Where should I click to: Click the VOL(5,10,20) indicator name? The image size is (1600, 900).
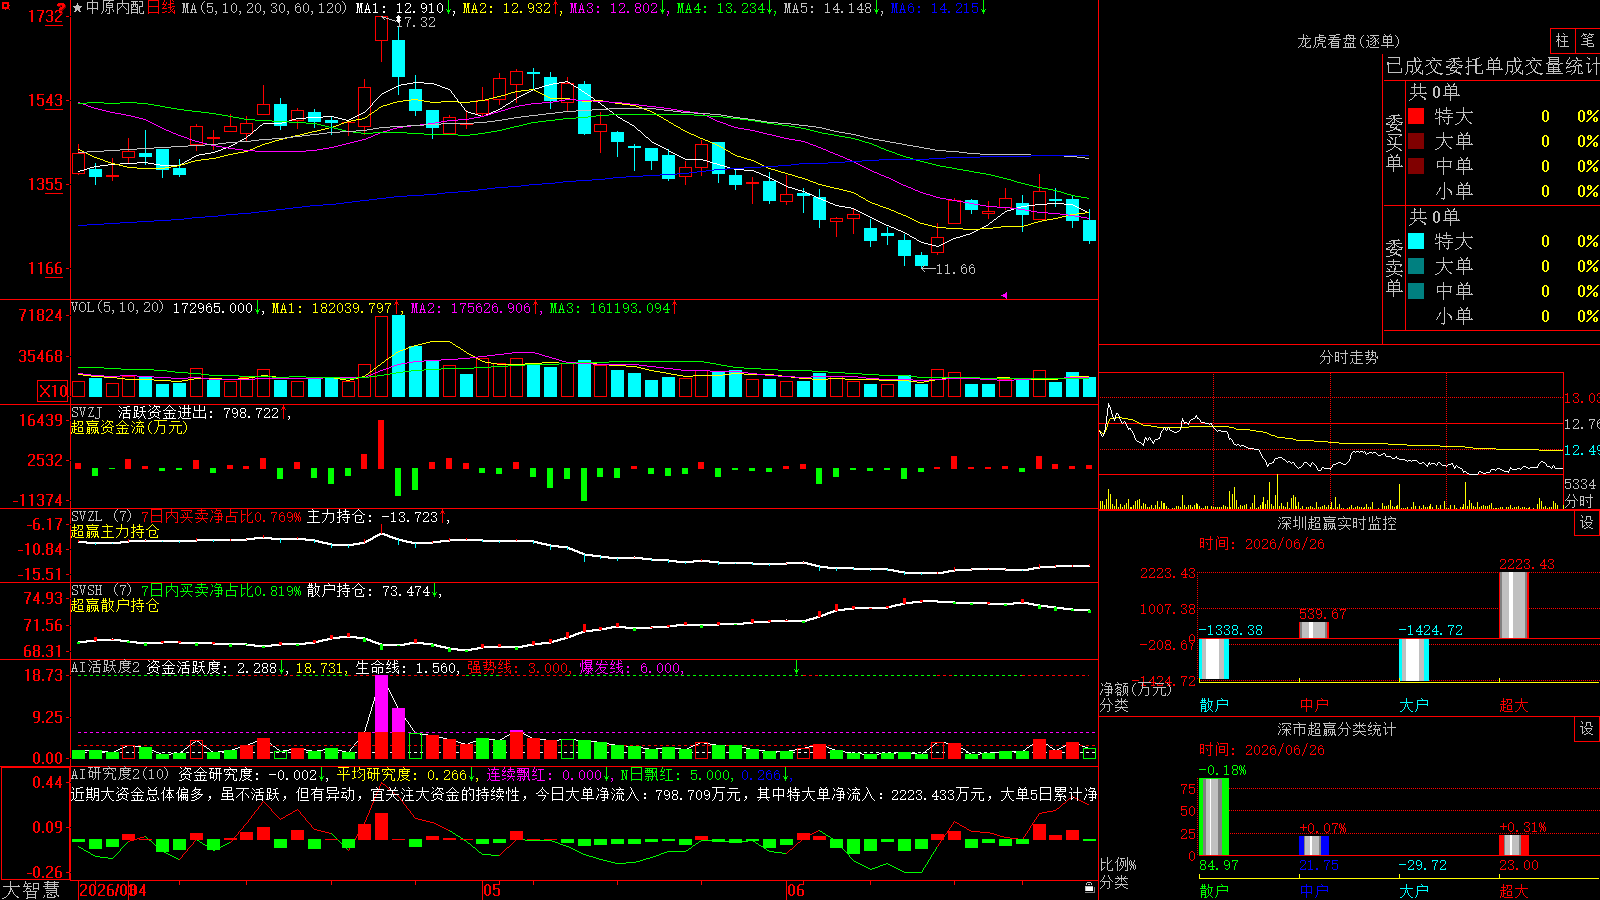[118, 307]
